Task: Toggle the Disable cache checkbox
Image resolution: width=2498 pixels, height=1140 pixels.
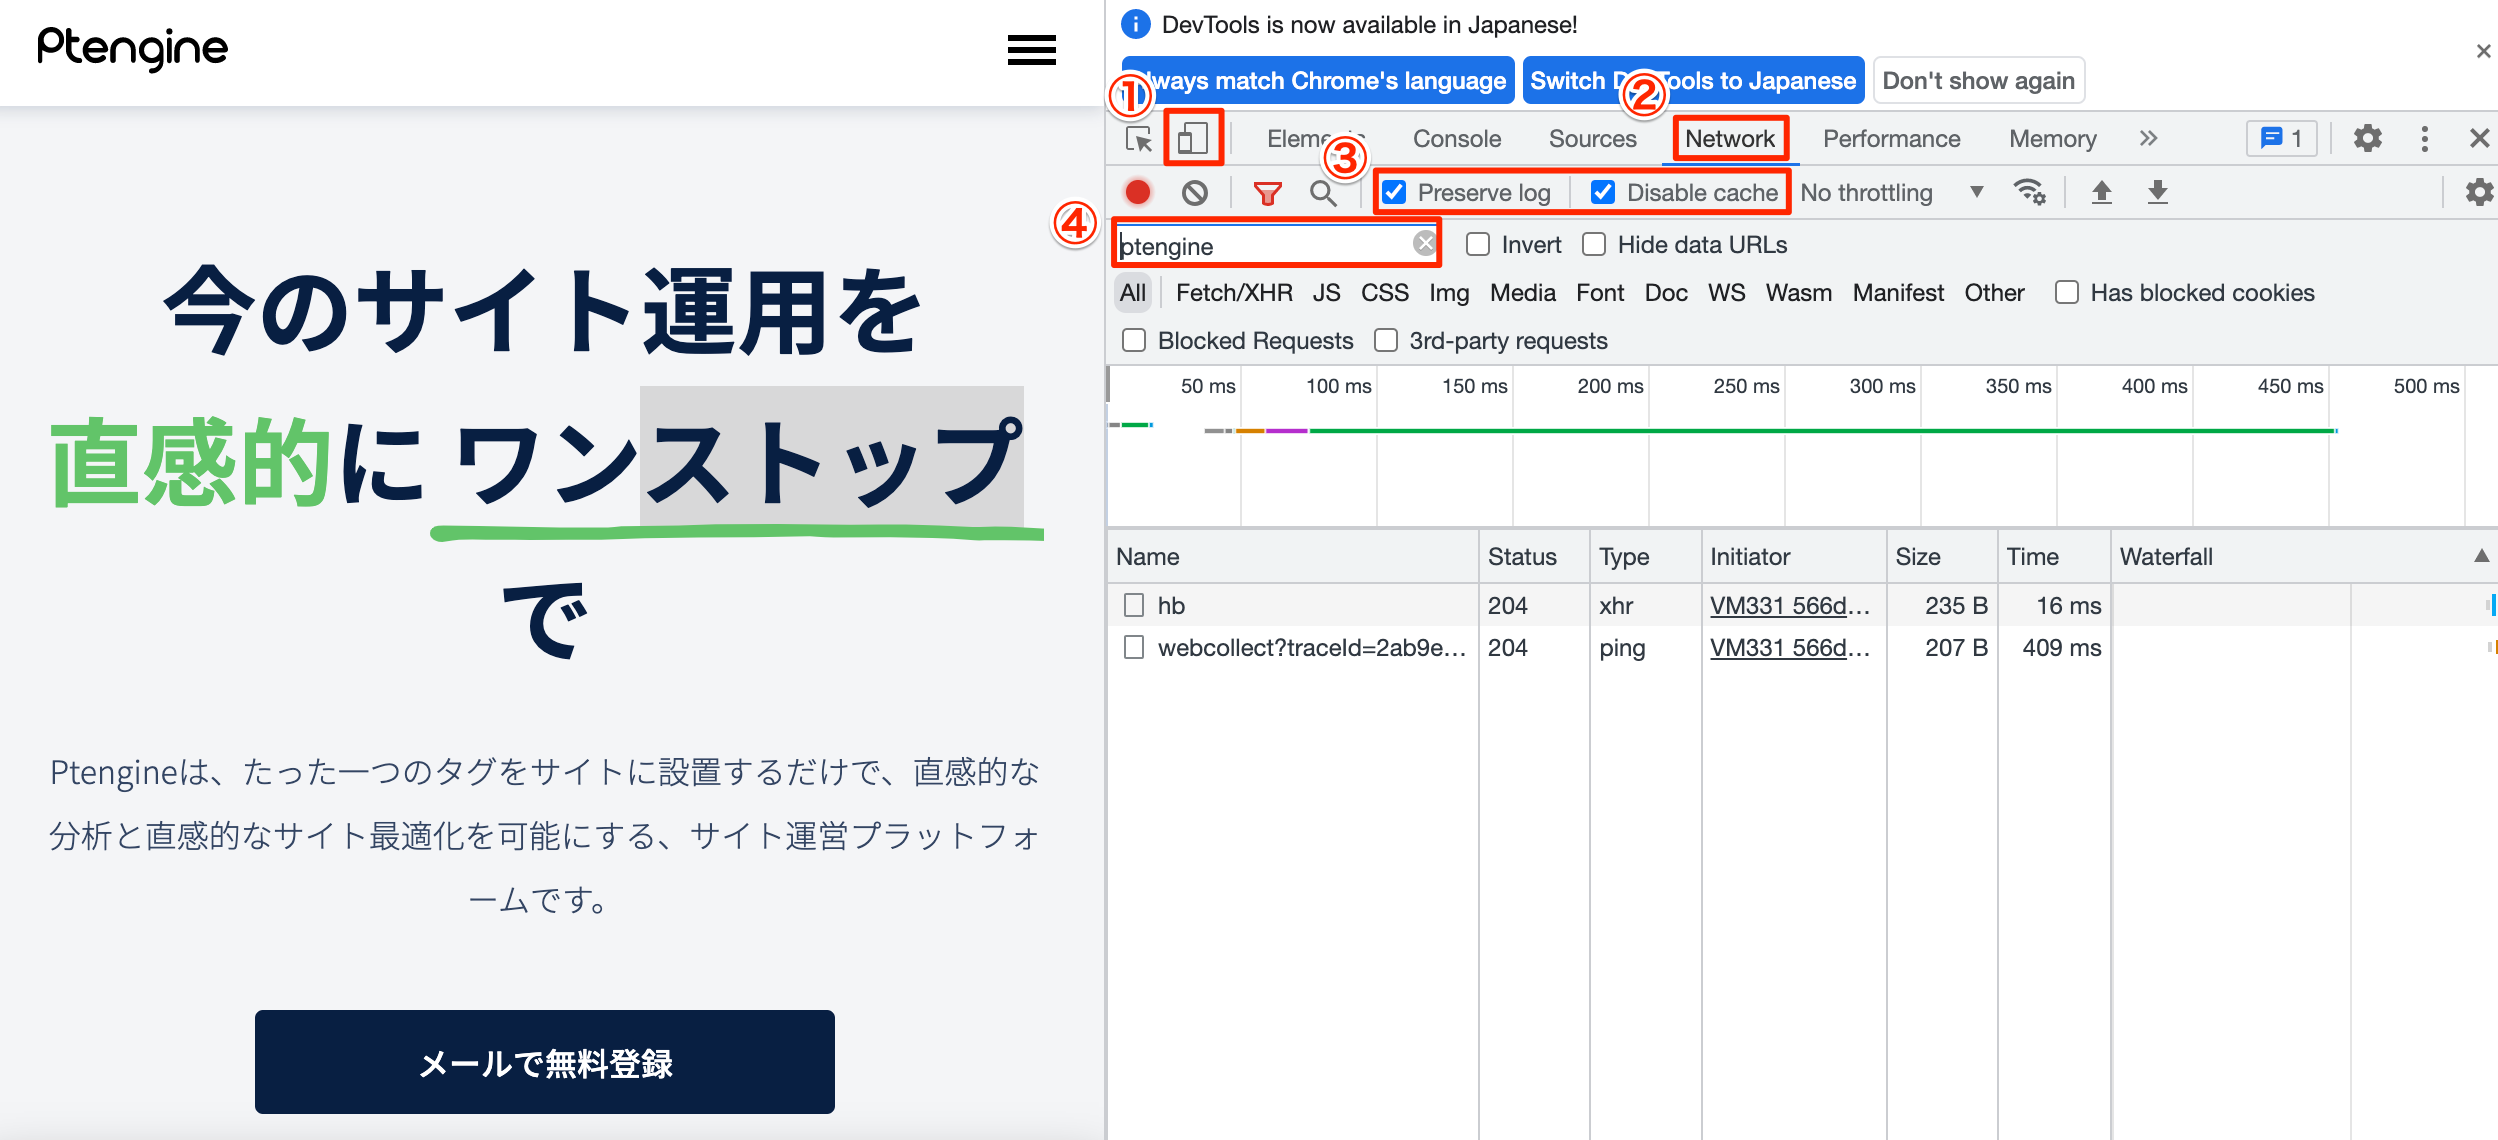Action: click(x=1602, y=192)
